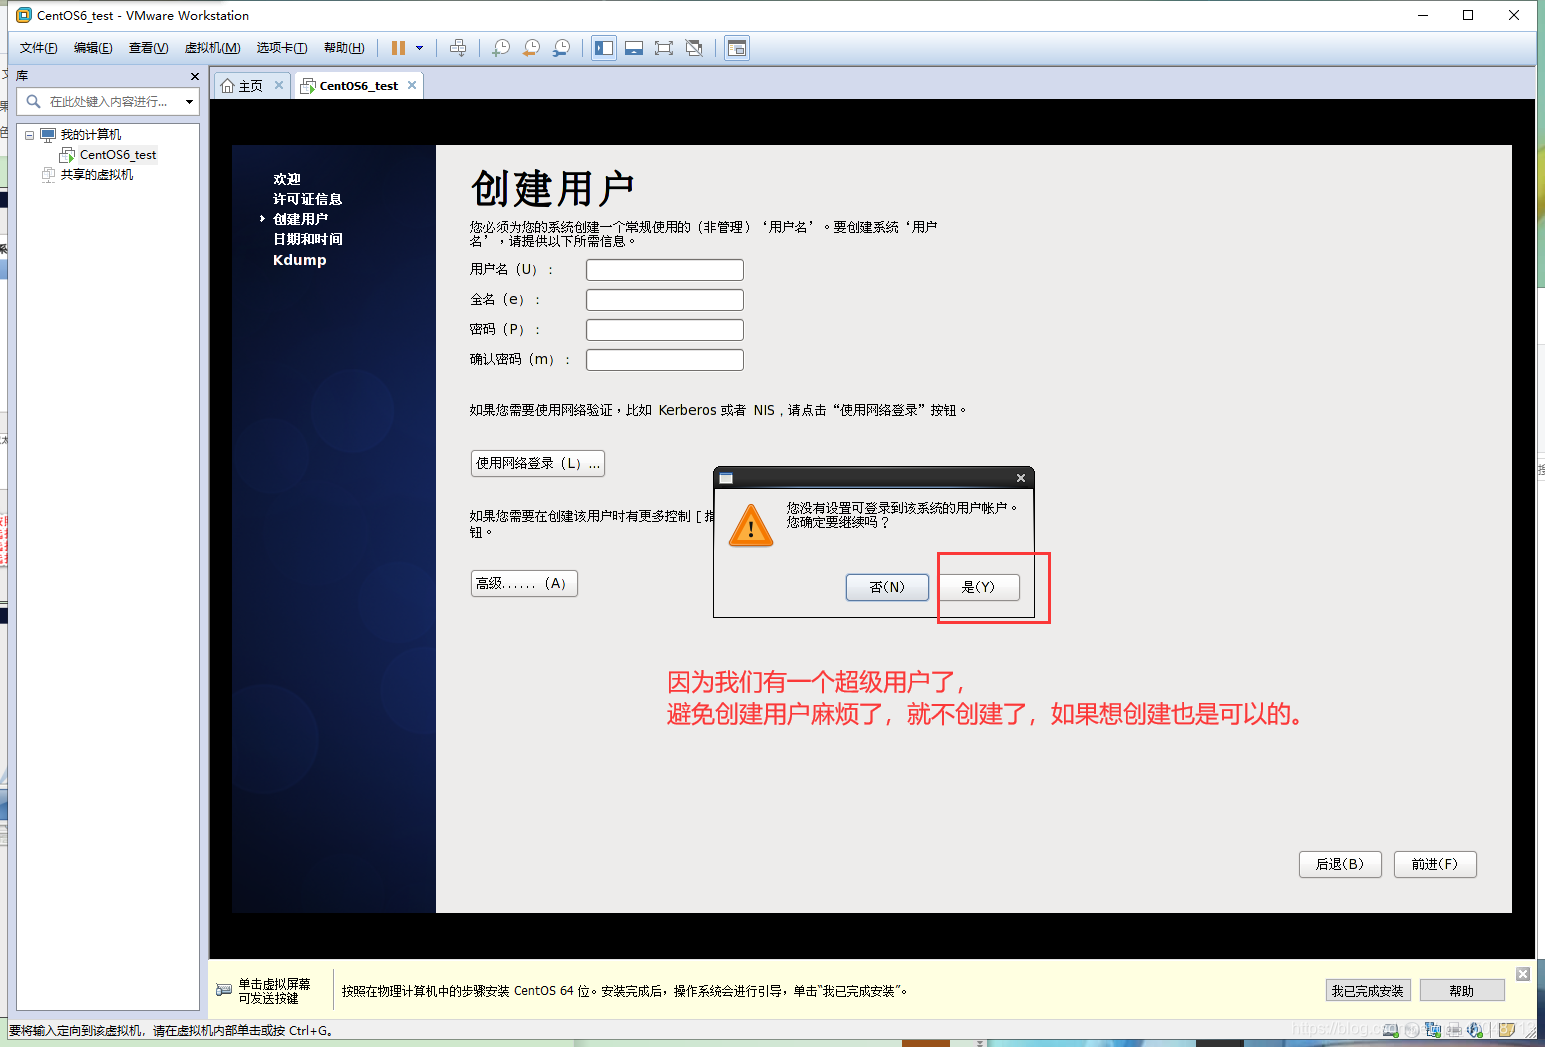Revert the virtual machine to its snapshot
This screenshot has height=1047, width=1545.
pyautogui.click(x=531, y=47)
